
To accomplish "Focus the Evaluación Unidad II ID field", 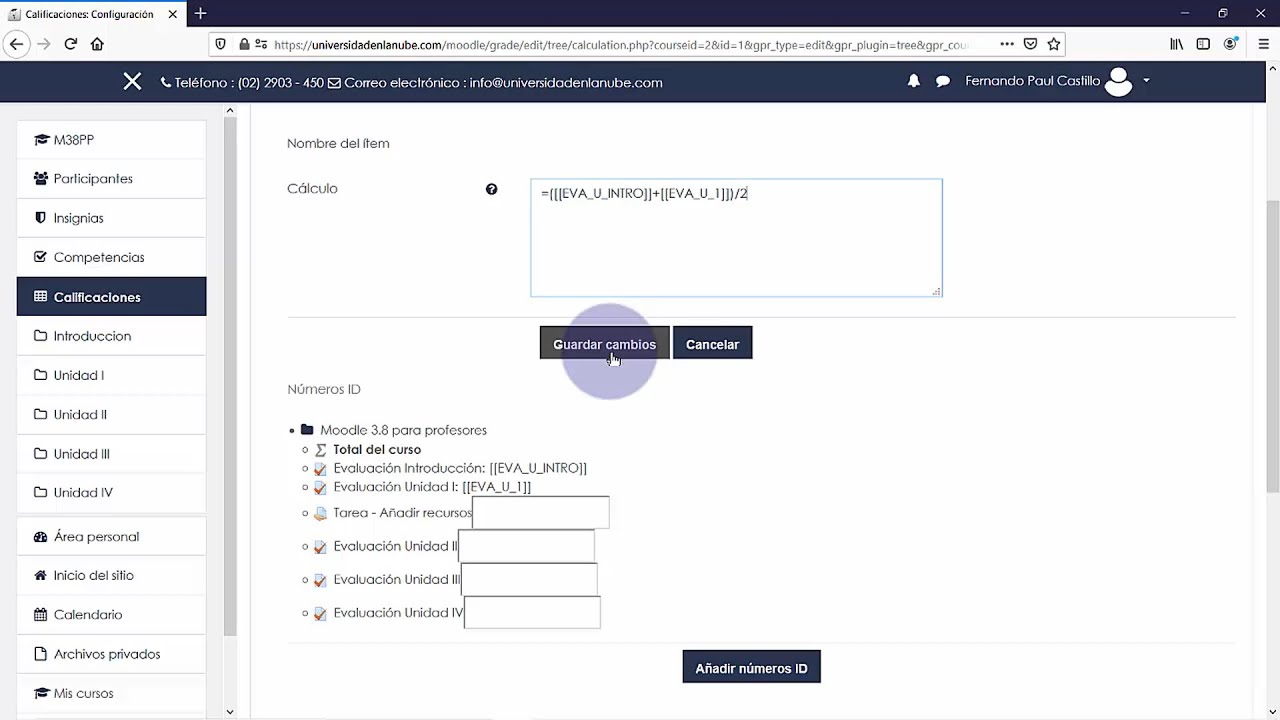I will coord(526,546).
